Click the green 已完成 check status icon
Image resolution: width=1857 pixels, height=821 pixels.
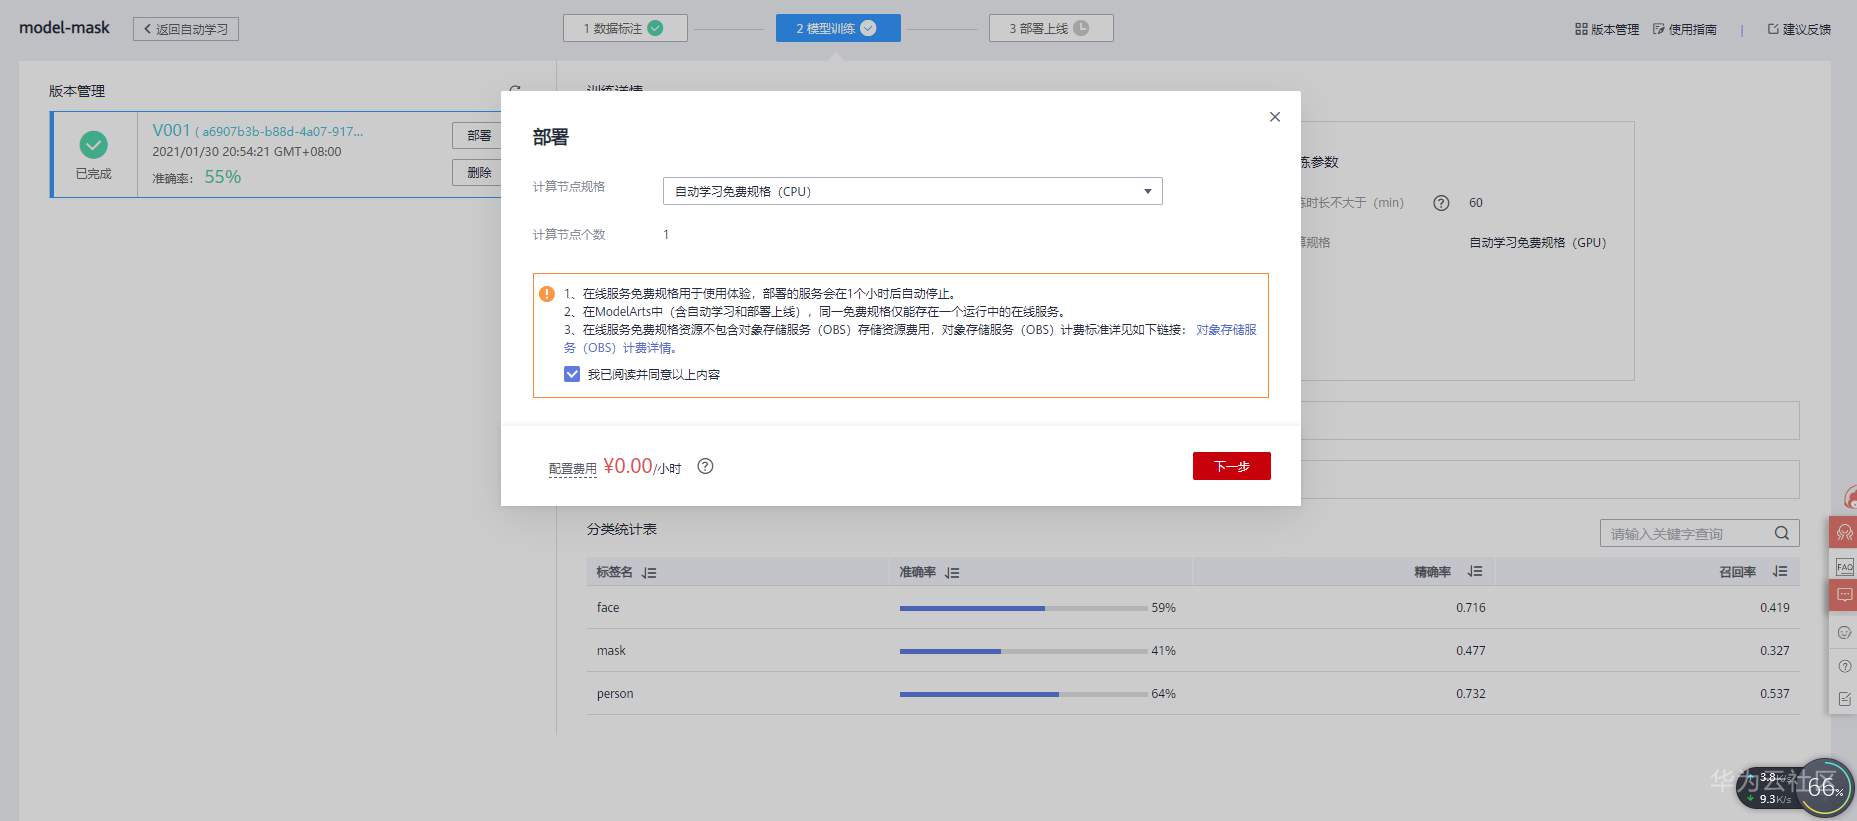point(94,145)
